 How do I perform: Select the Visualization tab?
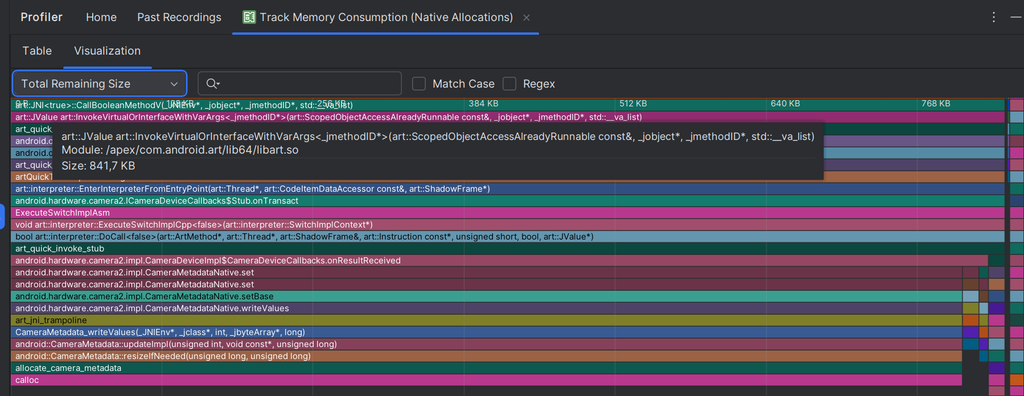(107, 50)
